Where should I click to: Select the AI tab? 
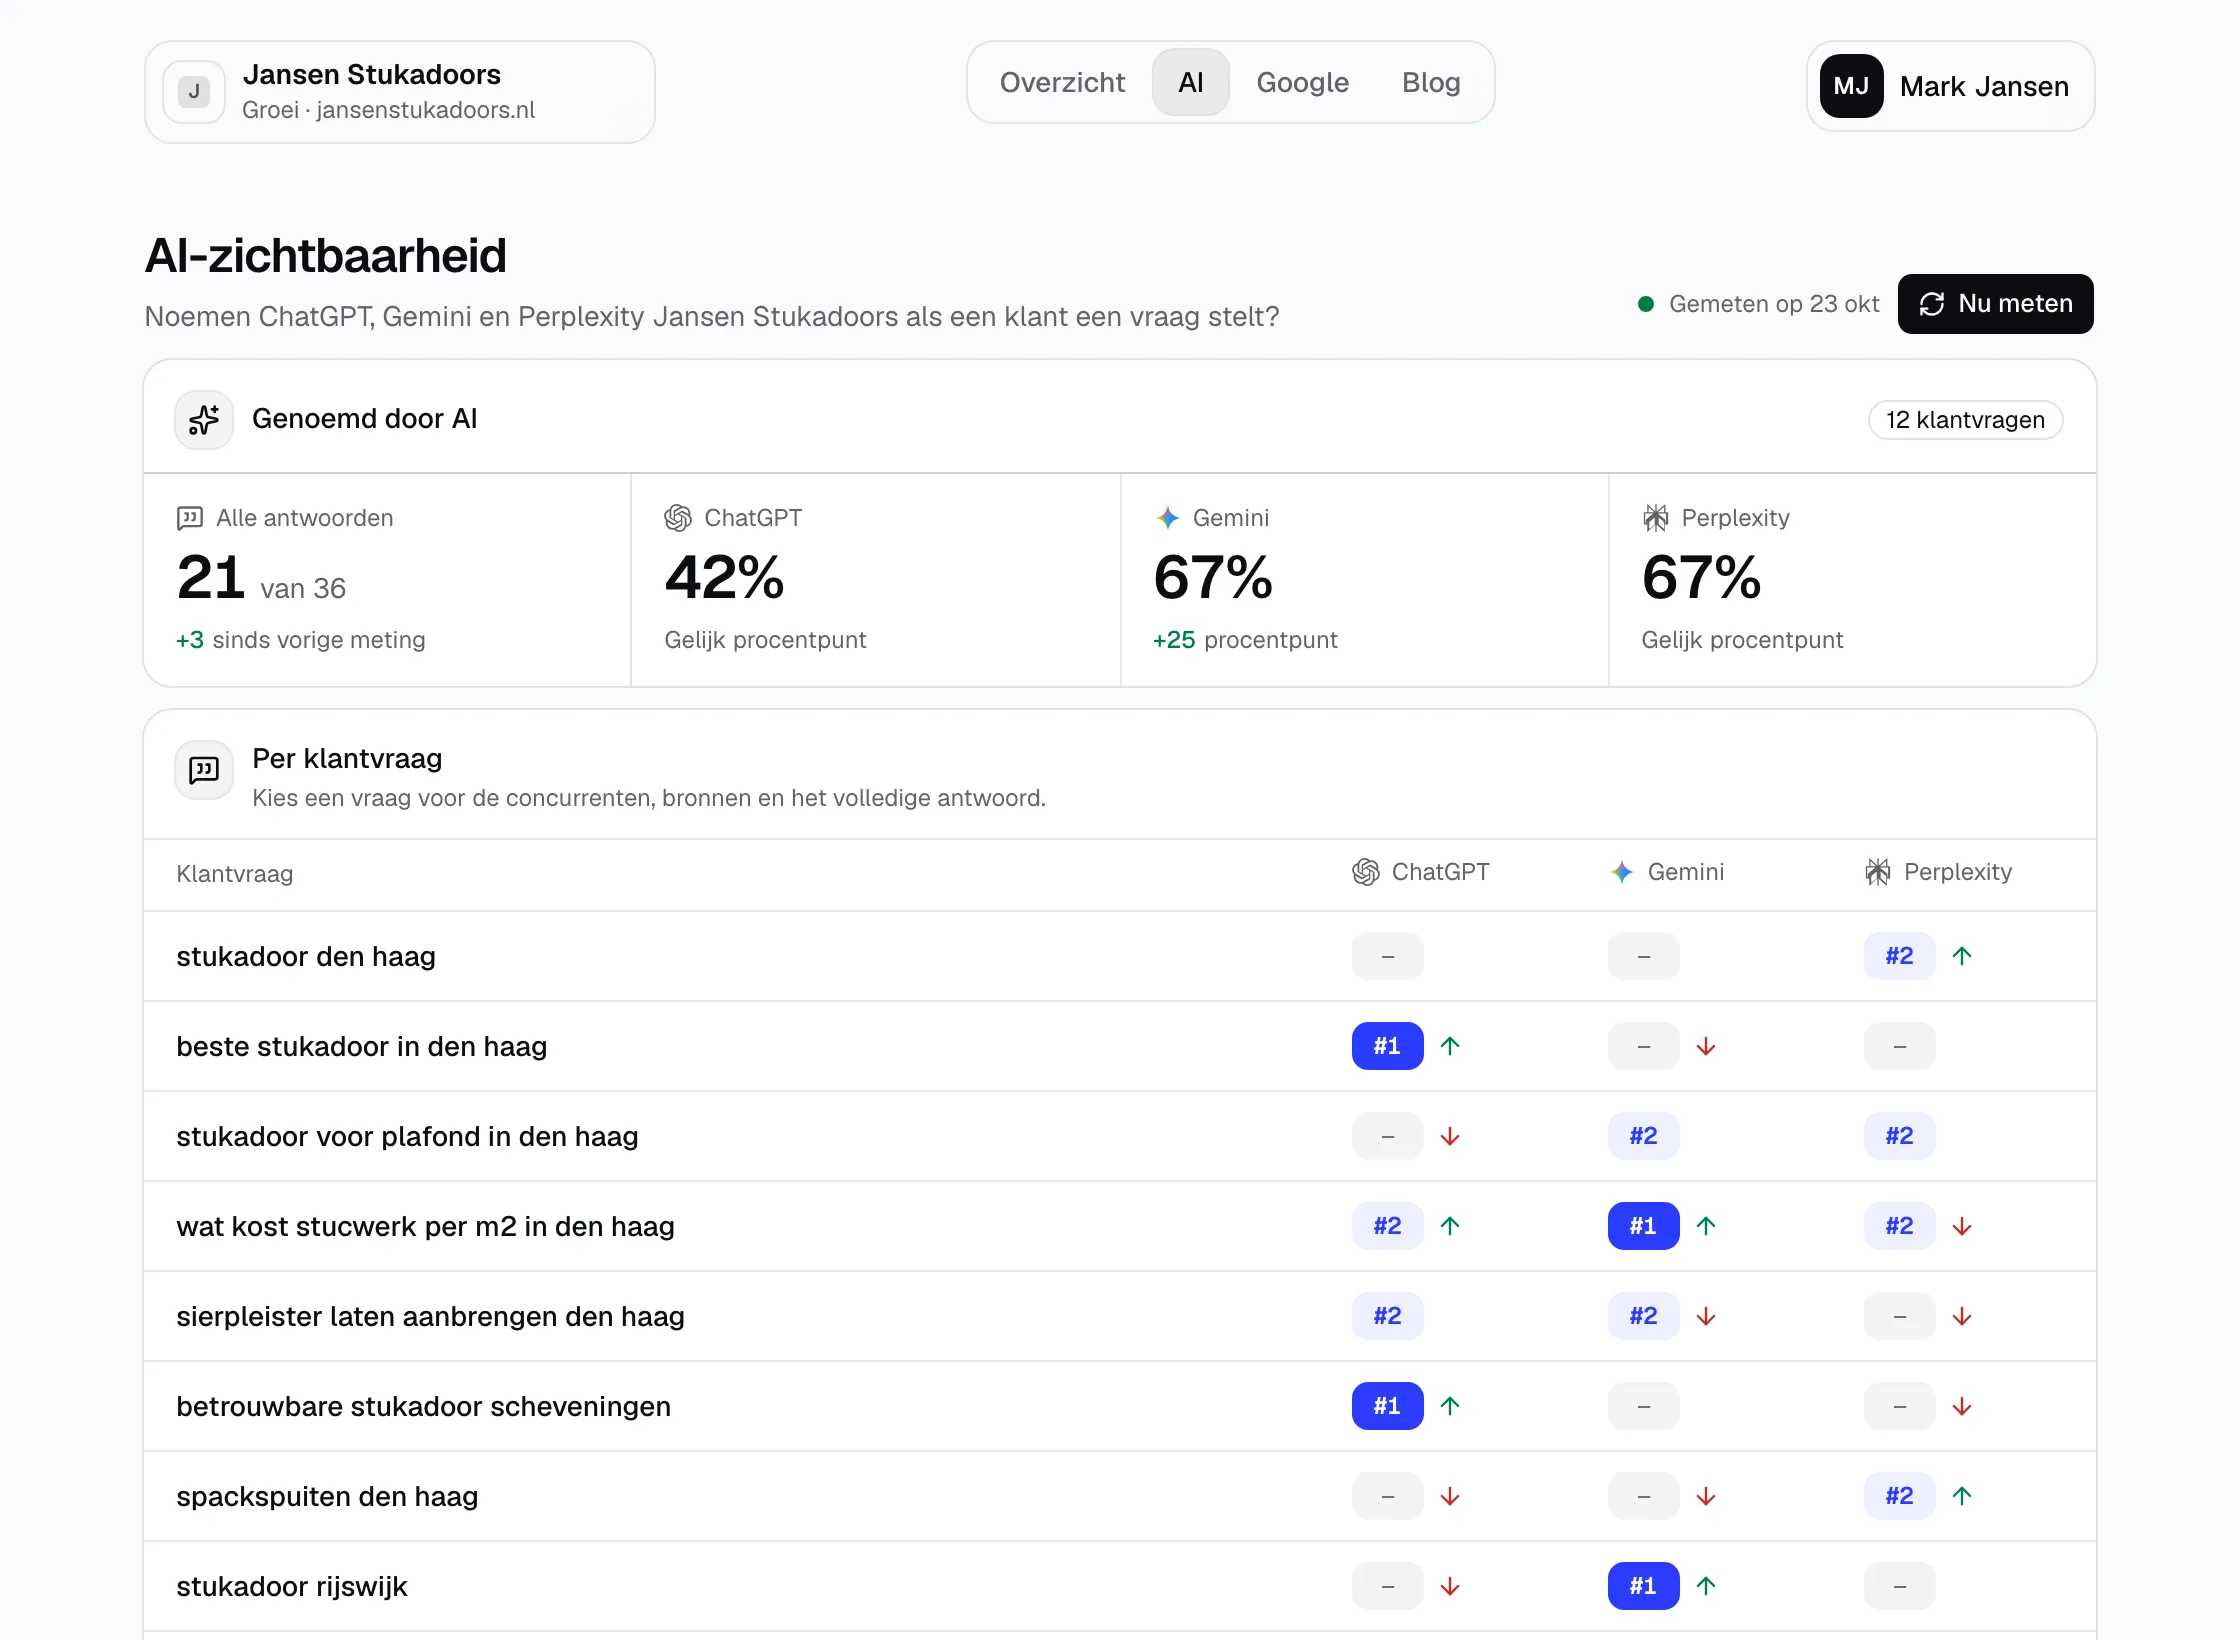(1190, 82)
